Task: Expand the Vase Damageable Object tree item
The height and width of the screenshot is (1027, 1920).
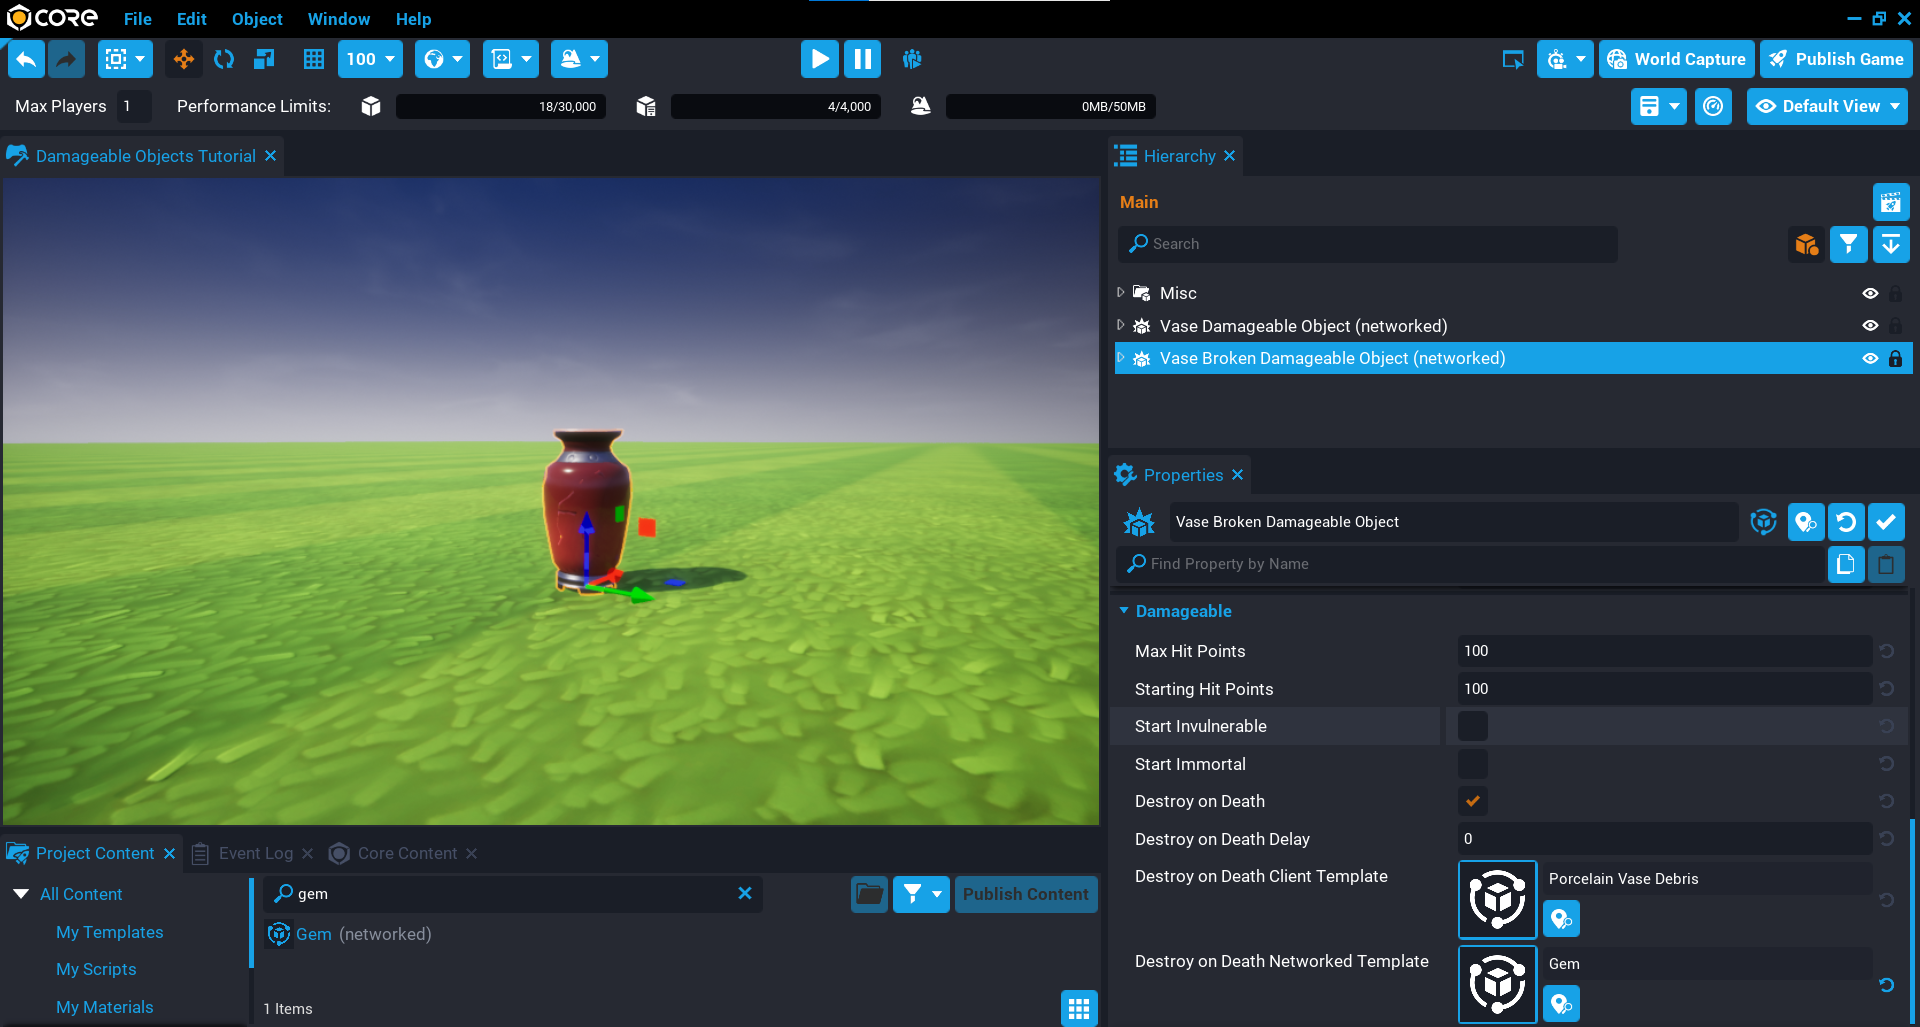Action: click(1121, 326)
